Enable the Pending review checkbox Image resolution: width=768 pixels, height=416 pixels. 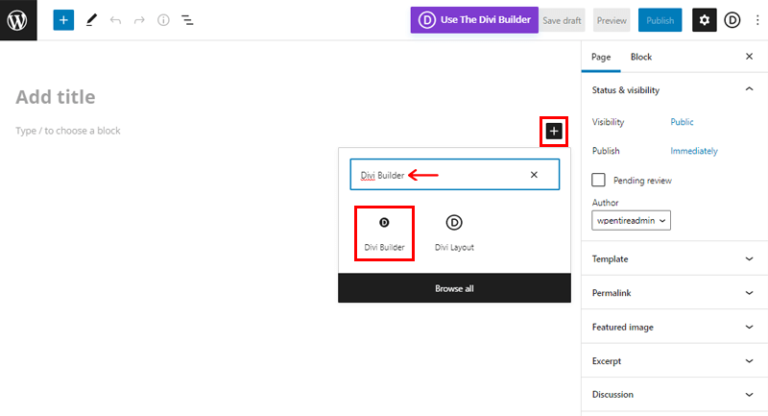[x=598, y=180]
